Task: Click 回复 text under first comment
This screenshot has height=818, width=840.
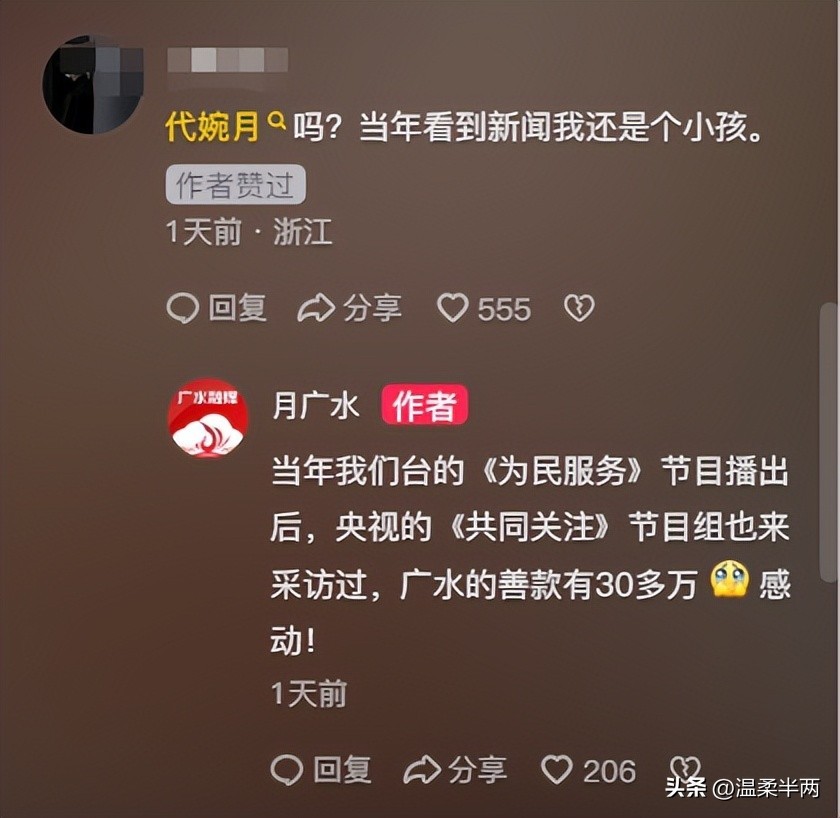Action: tap(237, 308)
